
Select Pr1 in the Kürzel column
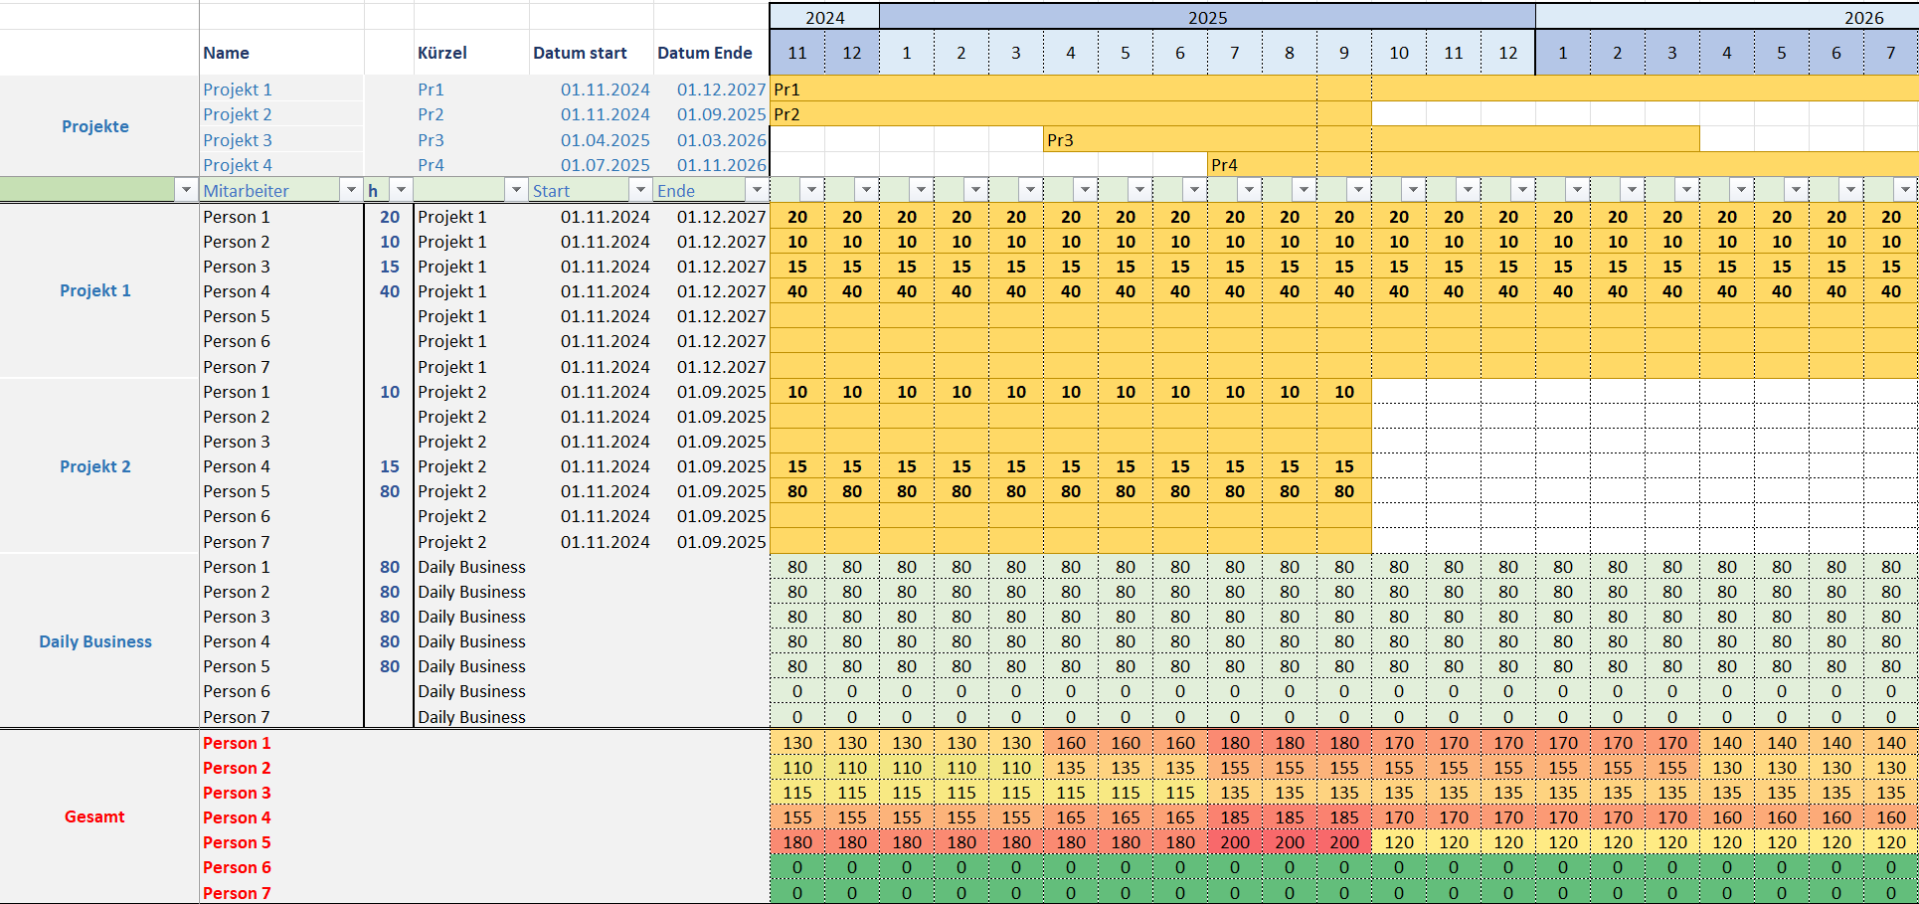coord(431,89)
